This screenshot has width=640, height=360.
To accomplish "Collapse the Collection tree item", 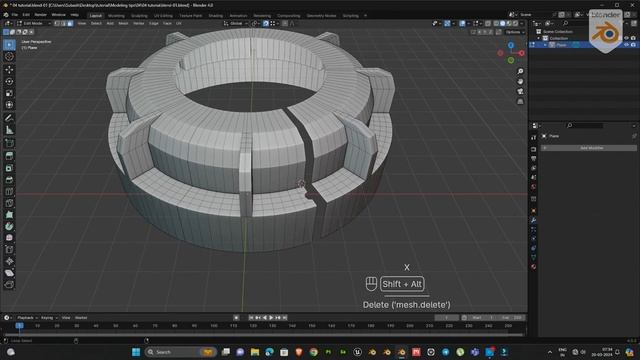I will pos(539,38).
